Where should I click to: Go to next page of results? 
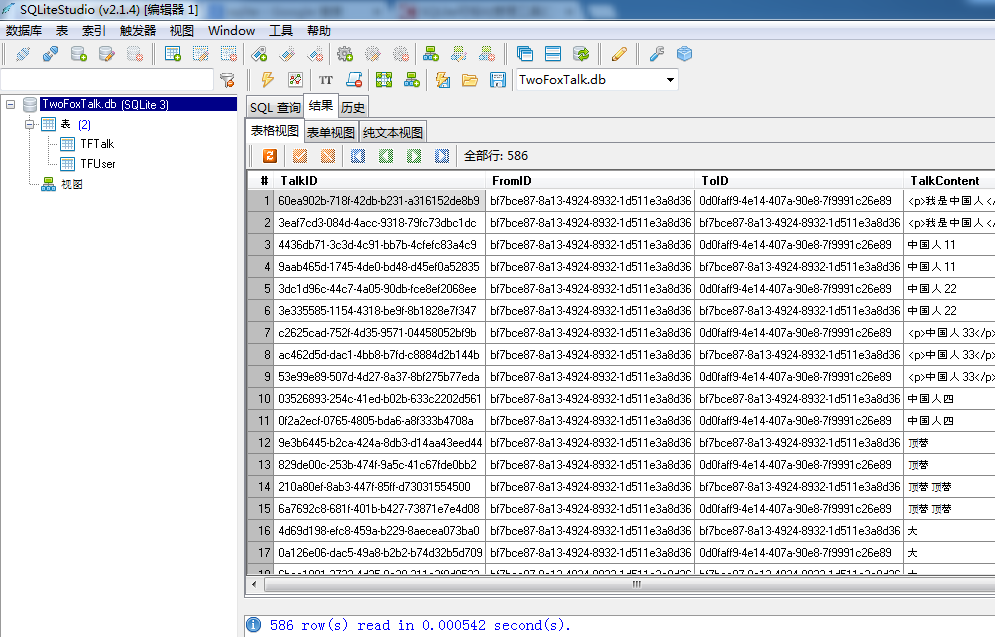click(x=414, y=156)
